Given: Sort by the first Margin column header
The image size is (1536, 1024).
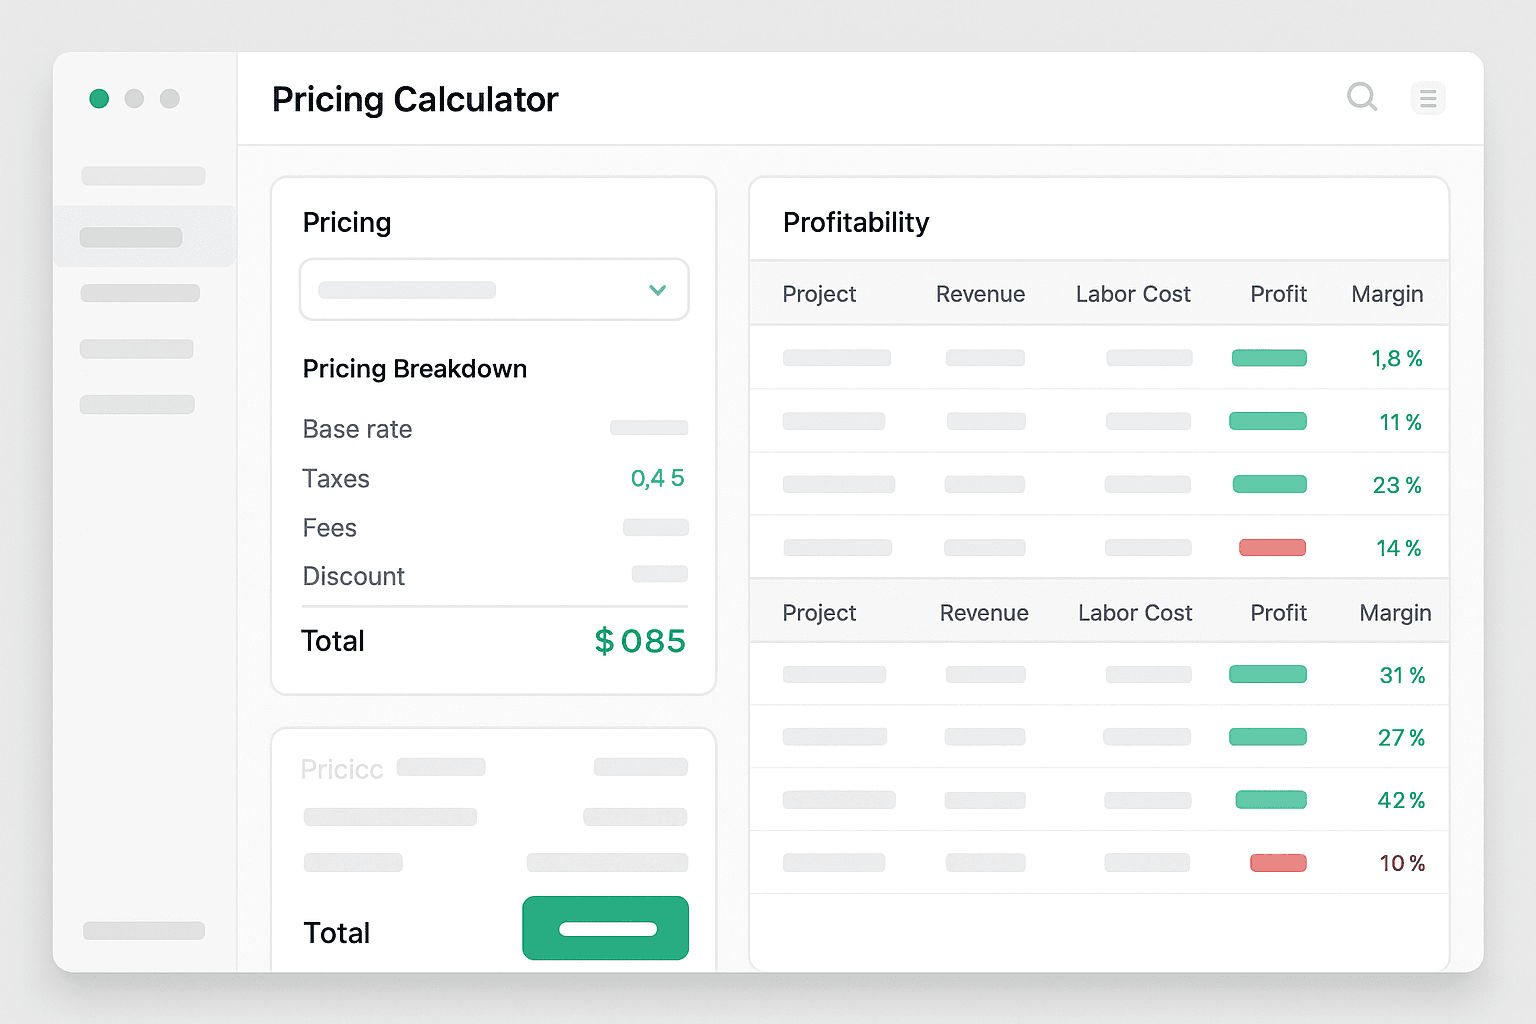Looking at the screenshot, I should click(1386, 294).
